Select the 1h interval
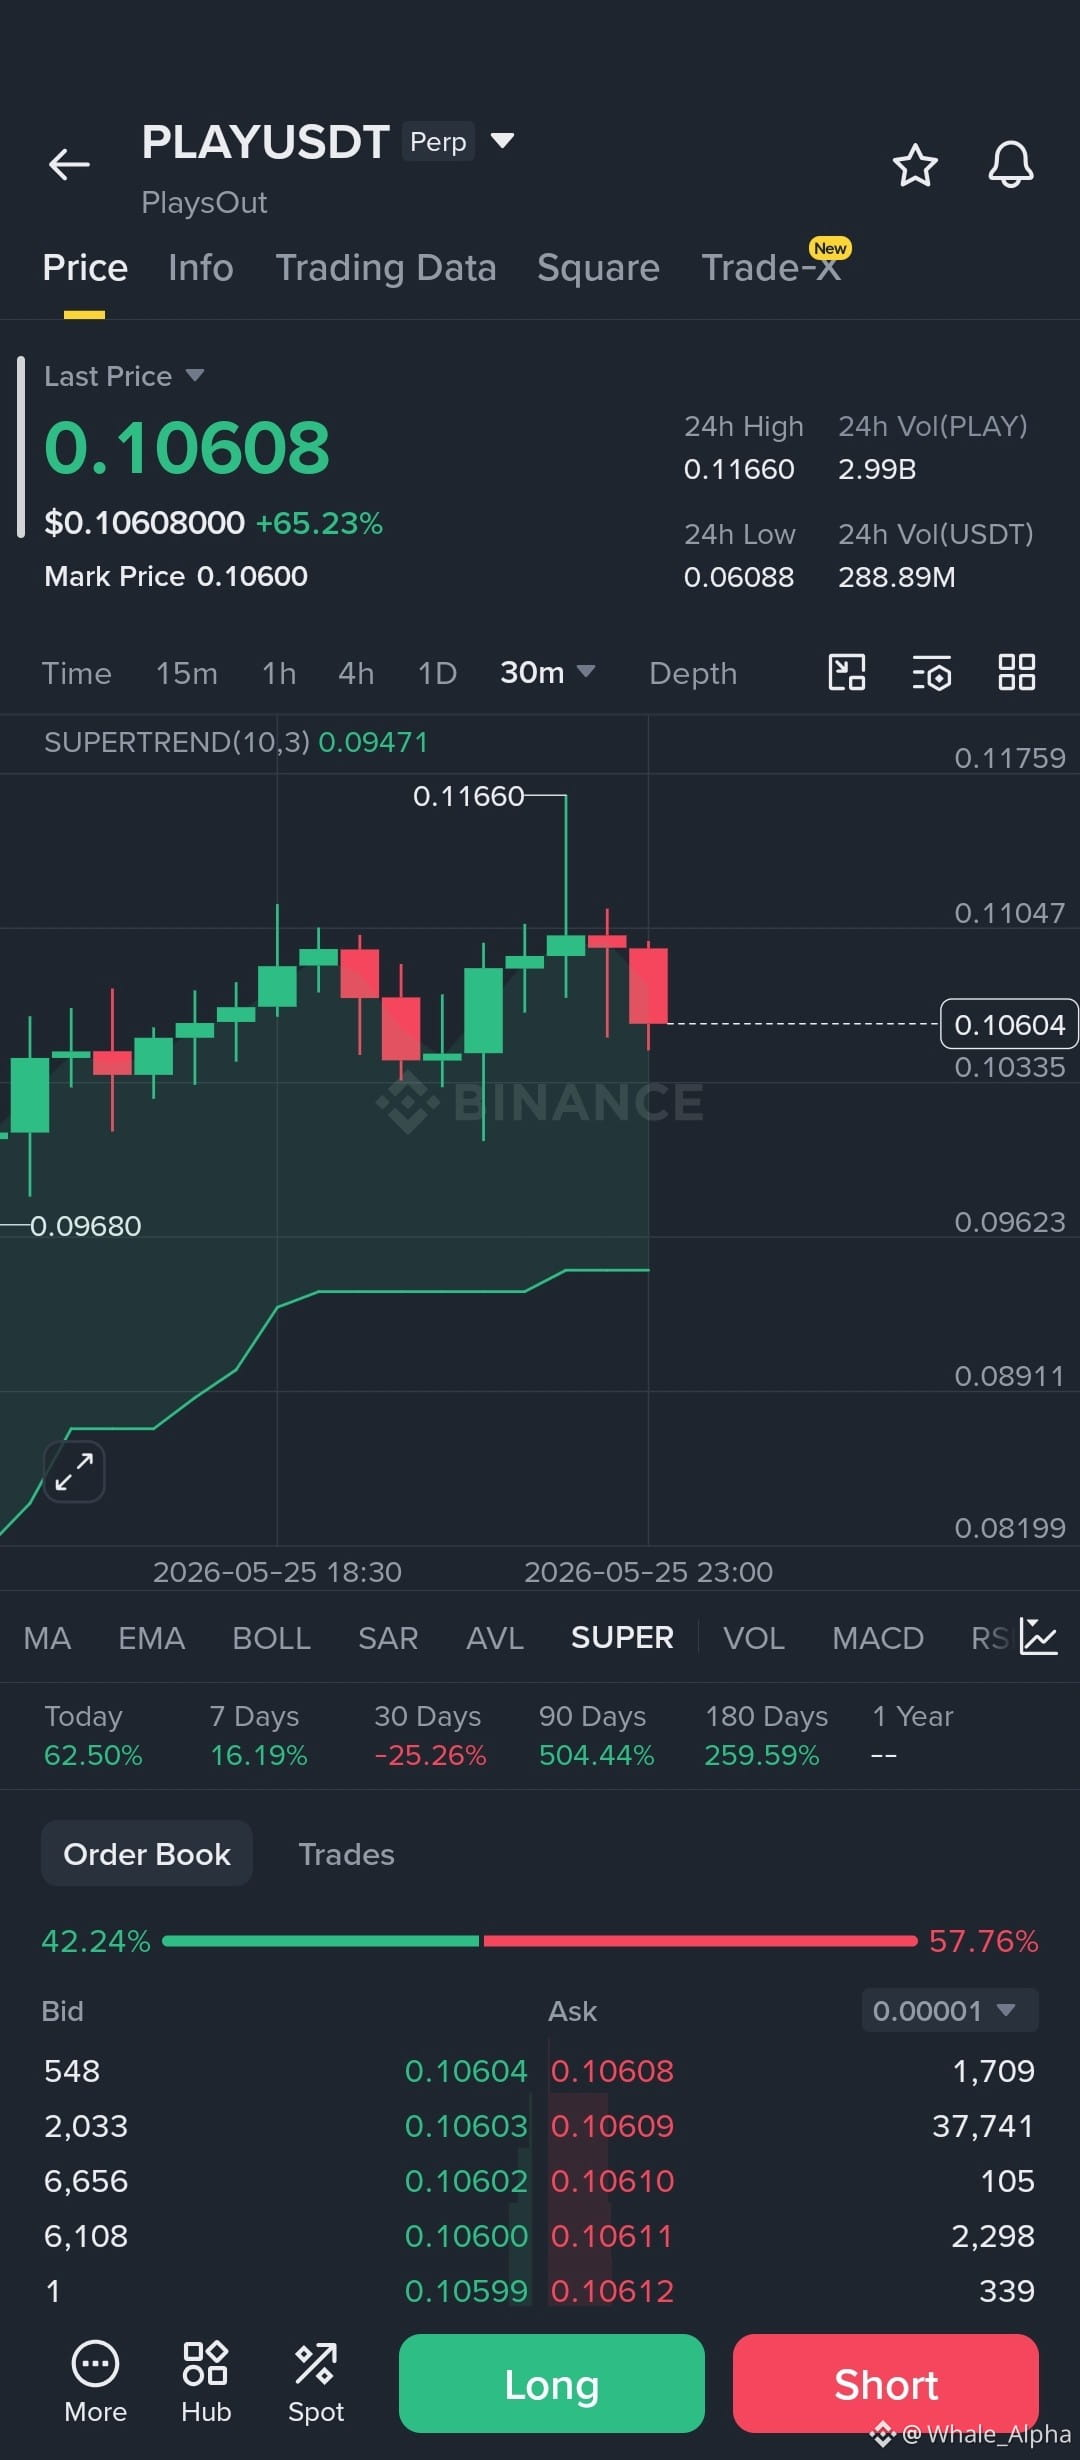 click(279, 673)
